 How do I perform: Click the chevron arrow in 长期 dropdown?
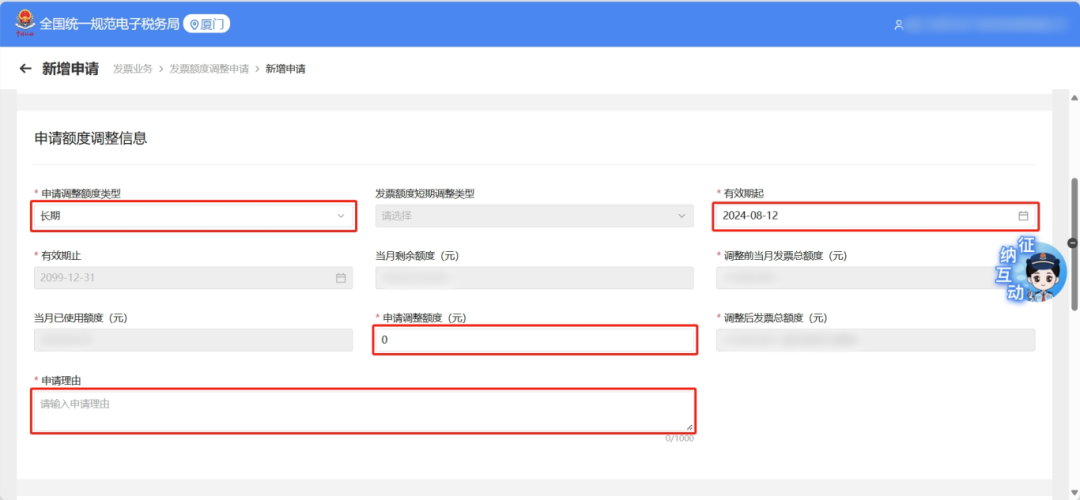[x=340, y=216]
